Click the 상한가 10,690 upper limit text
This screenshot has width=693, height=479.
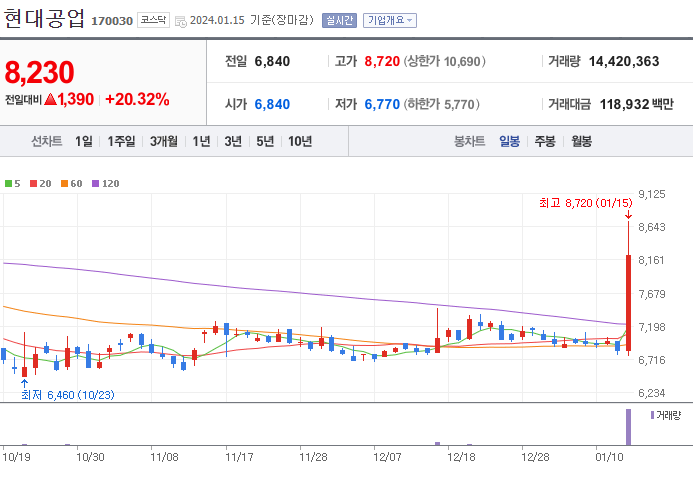[x=444, y=61]
